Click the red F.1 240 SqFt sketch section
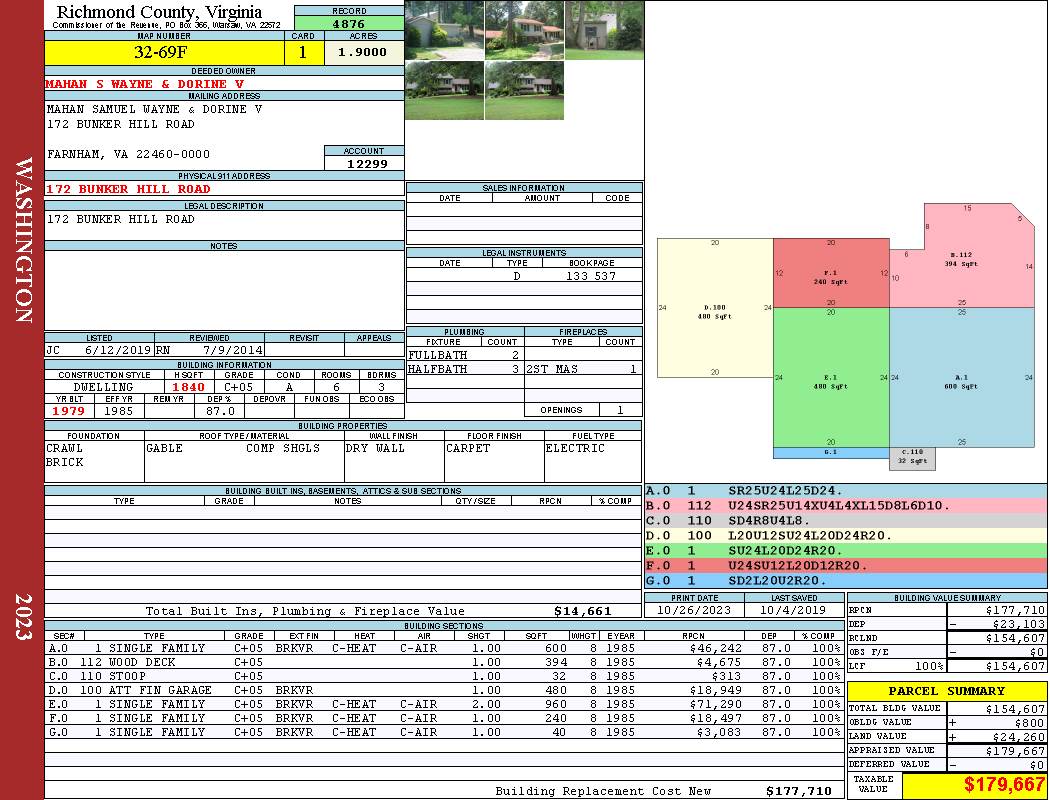The height and width of the screenshot is (800, 1050). [x=831, y=273]
